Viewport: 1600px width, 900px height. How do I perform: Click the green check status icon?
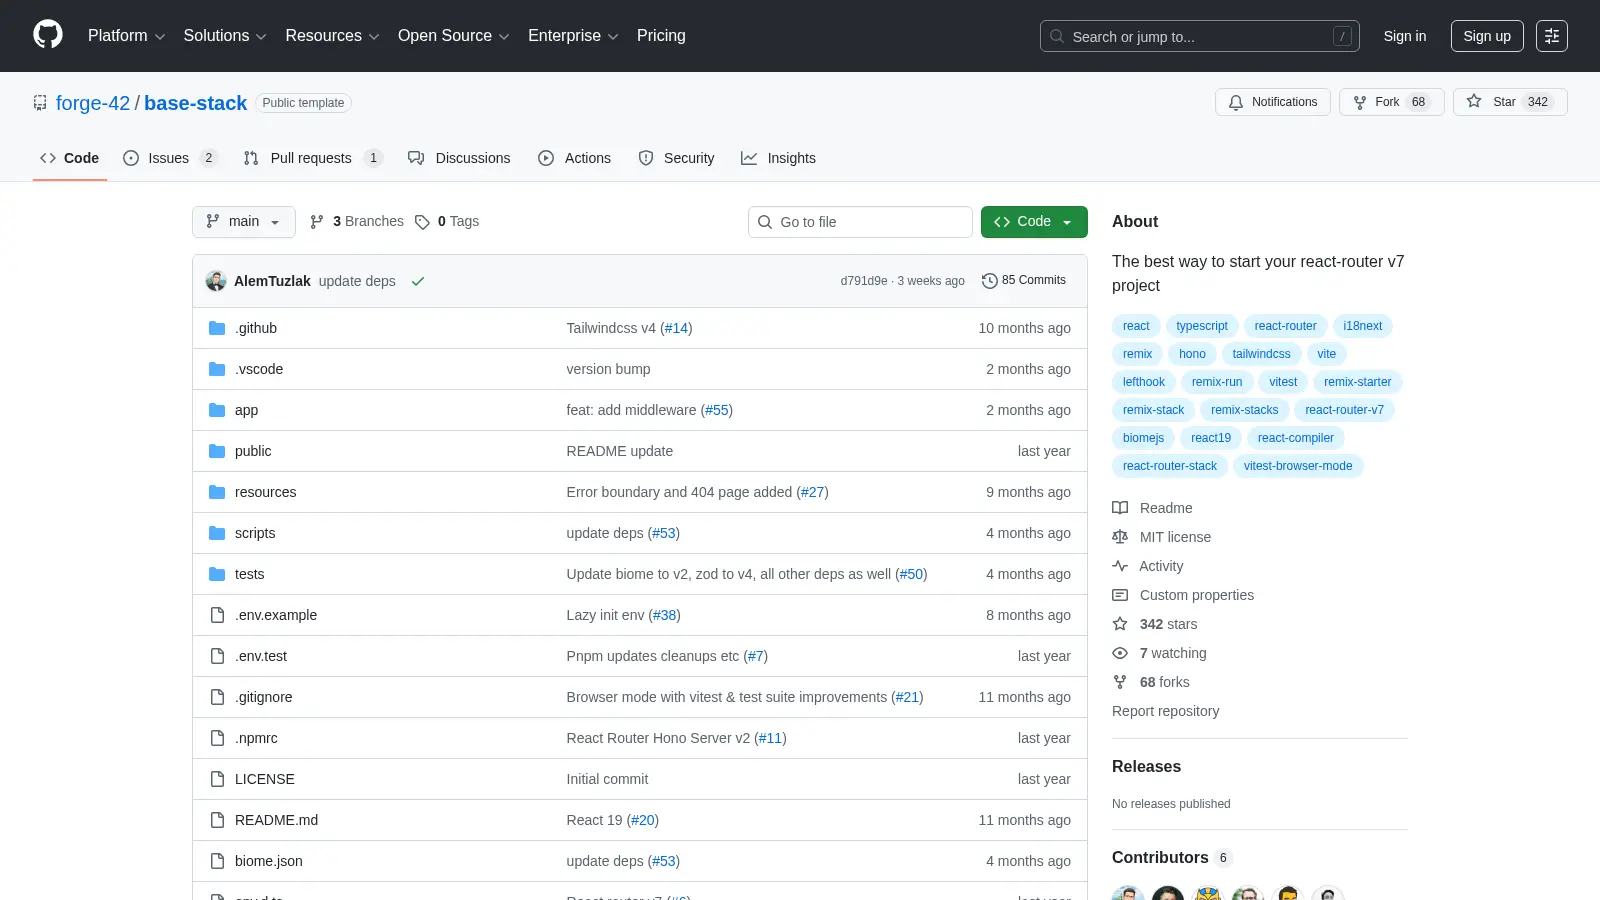418,281
